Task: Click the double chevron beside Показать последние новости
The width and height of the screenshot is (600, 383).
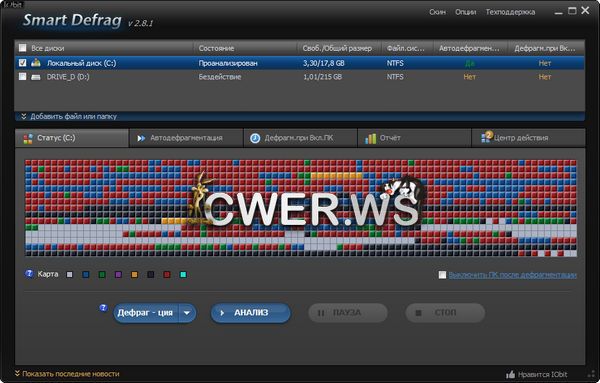Action: click(17, 373)
